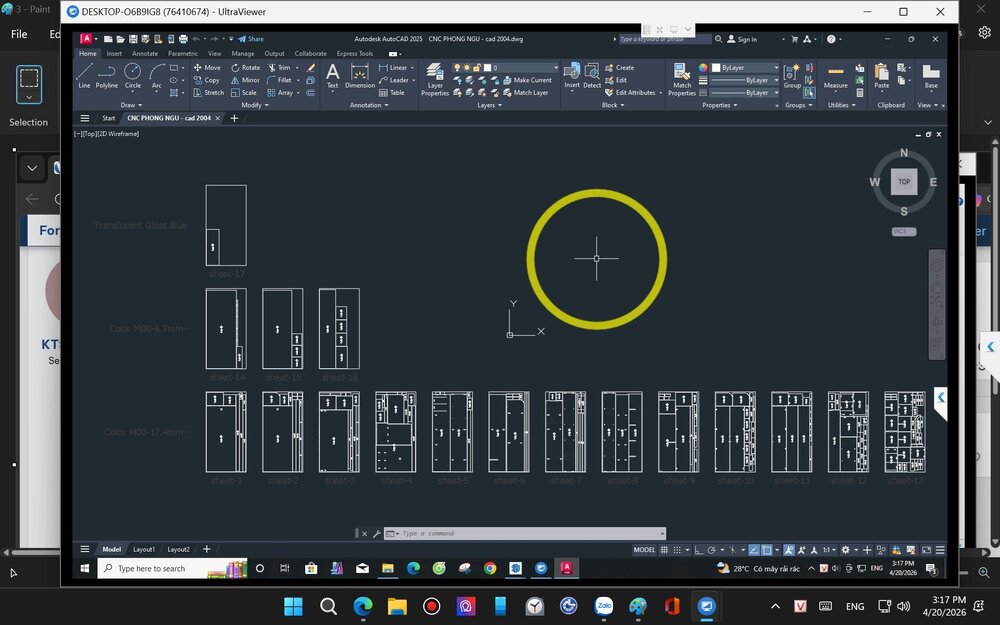Viewport: 1000px width, 625px height.
Task: Open the Start file tab
Action: click(109, 118)
